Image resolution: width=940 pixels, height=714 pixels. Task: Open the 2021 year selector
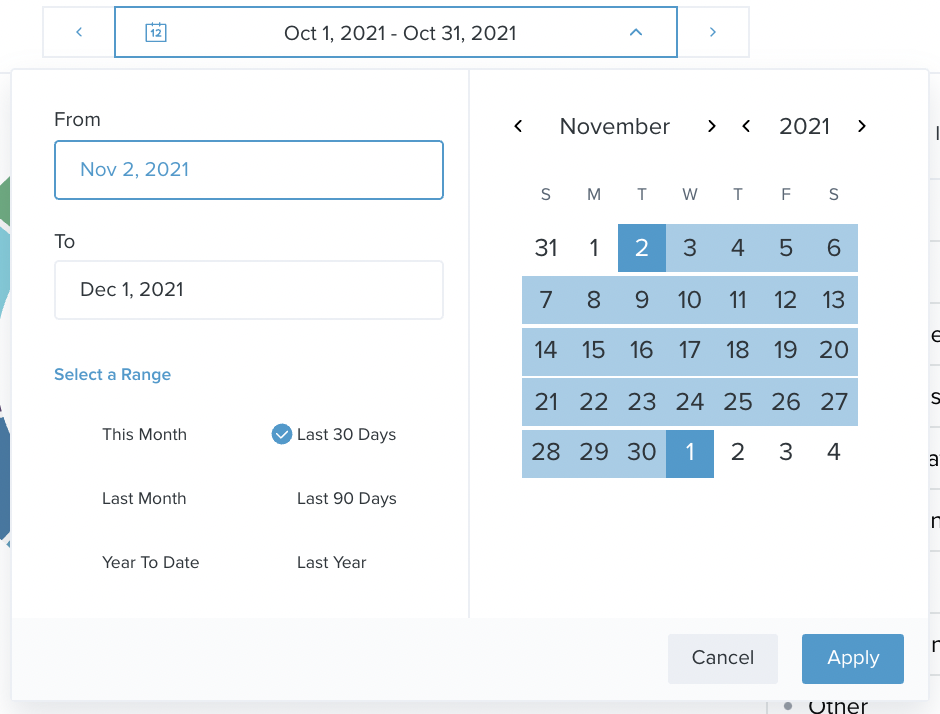804,126
